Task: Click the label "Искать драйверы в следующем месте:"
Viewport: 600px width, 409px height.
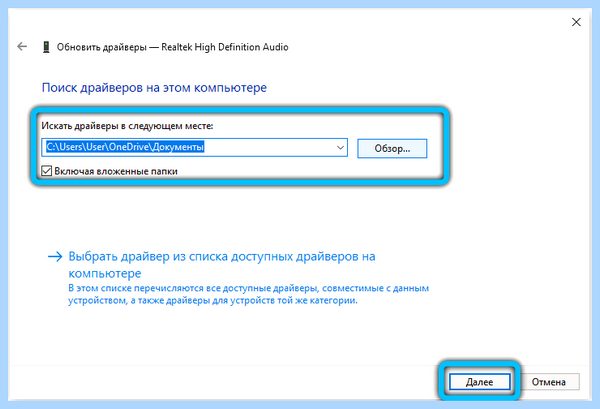Action: [127, 125]
